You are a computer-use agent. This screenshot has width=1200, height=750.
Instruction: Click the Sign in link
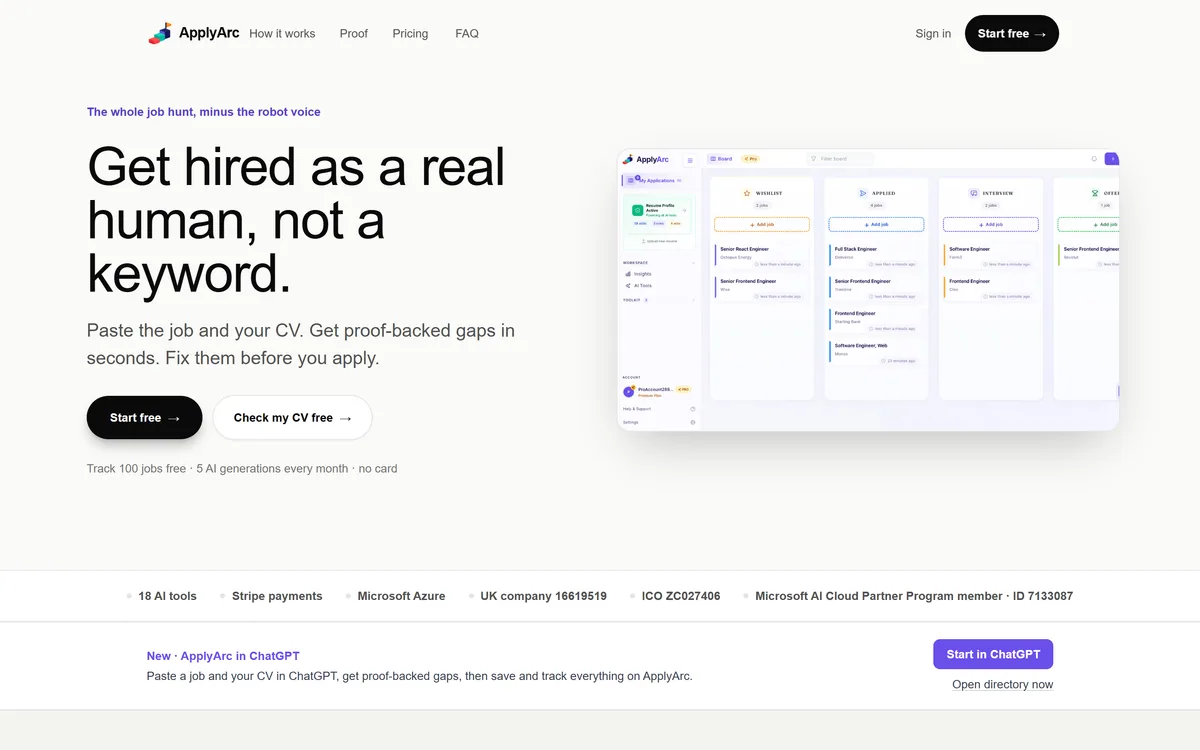(x=933, y=33)
